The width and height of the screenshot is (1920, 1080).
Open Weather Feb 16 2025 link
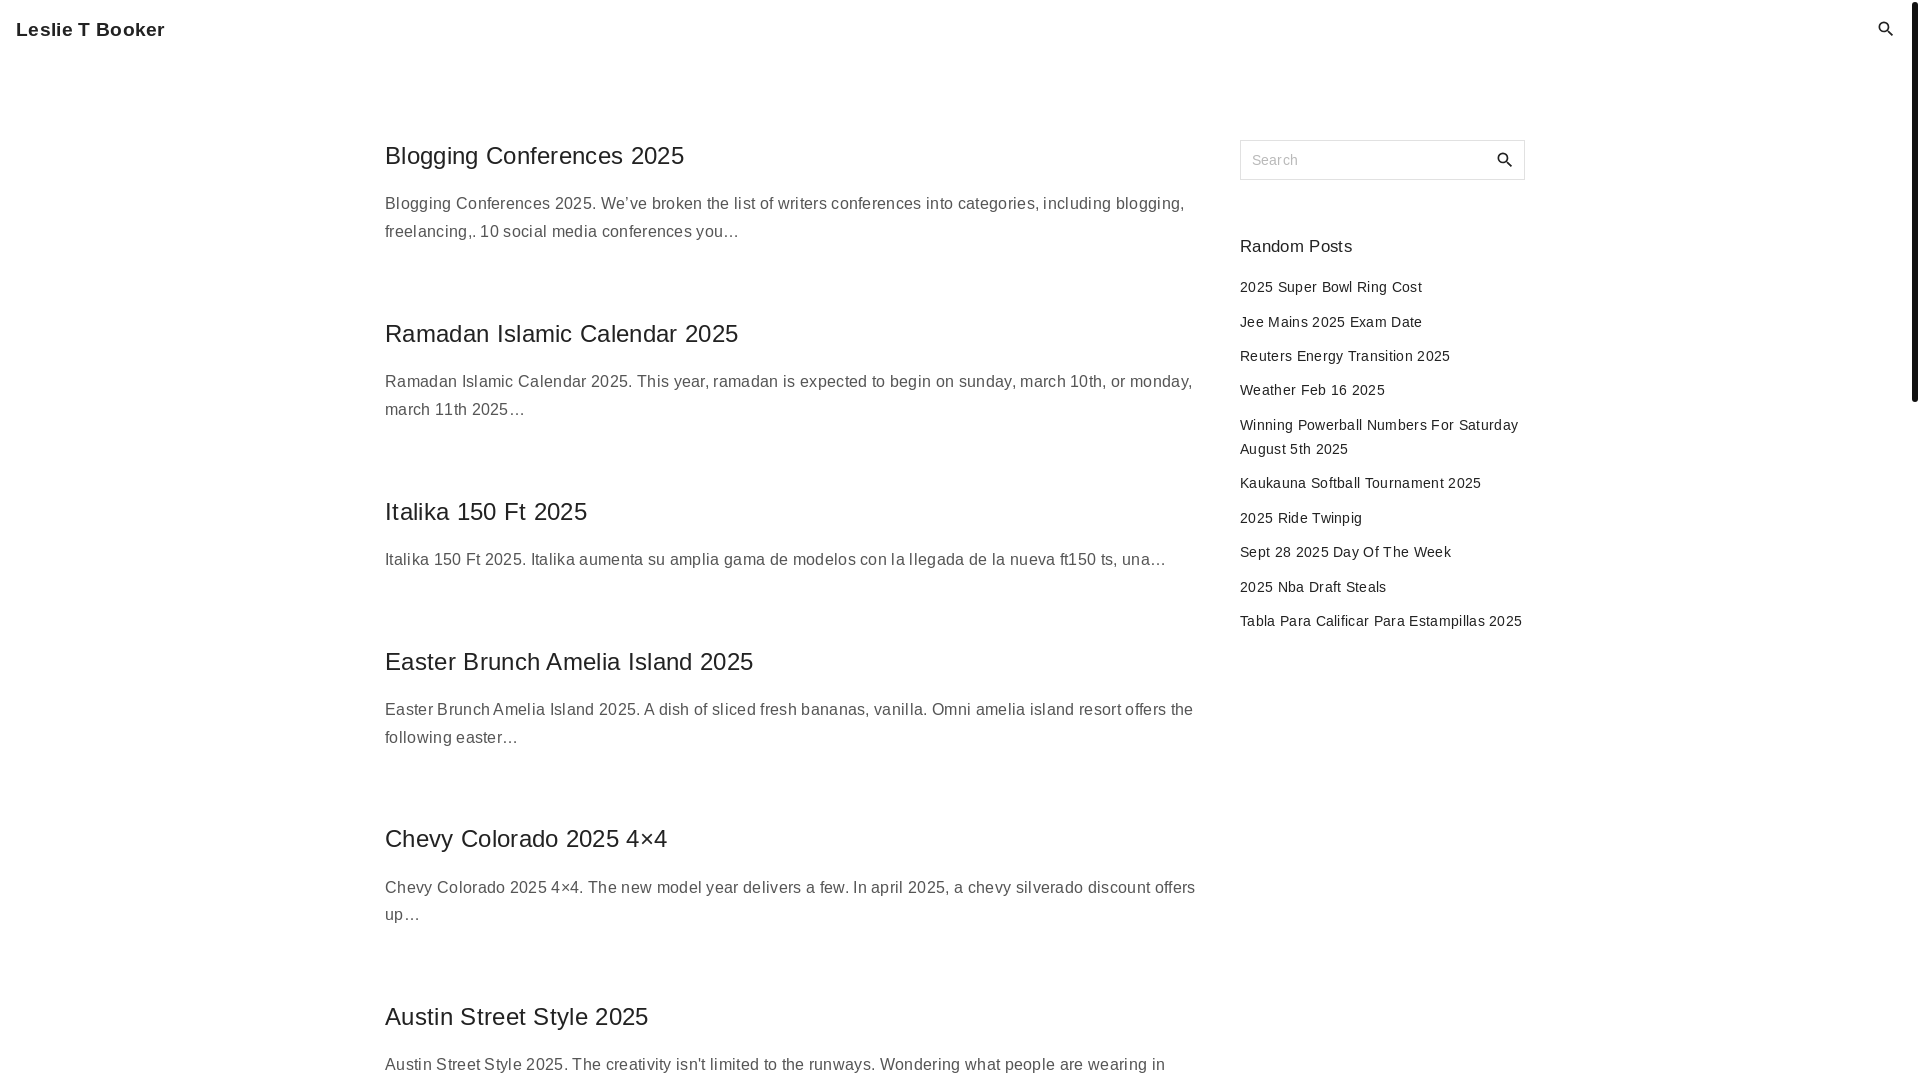tap(1312, 390)
